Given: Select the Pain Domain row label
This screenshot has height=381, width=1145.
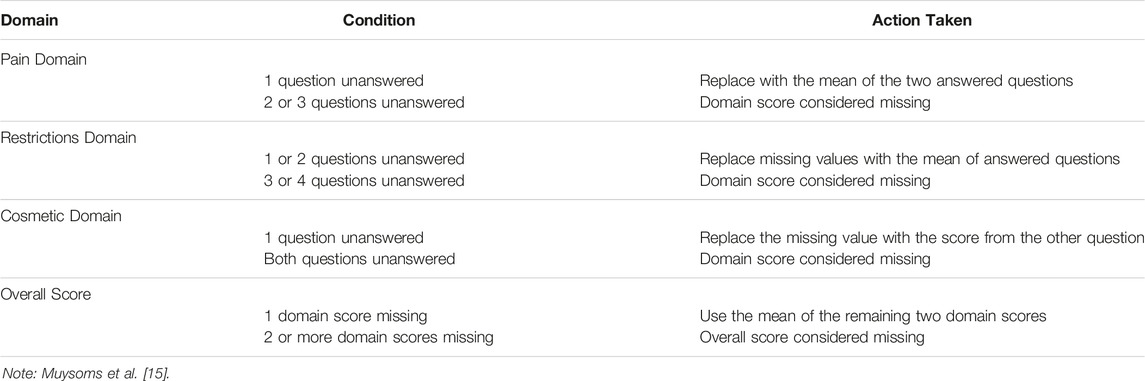Looking at the screenshot, I should [x=43, y=60].
